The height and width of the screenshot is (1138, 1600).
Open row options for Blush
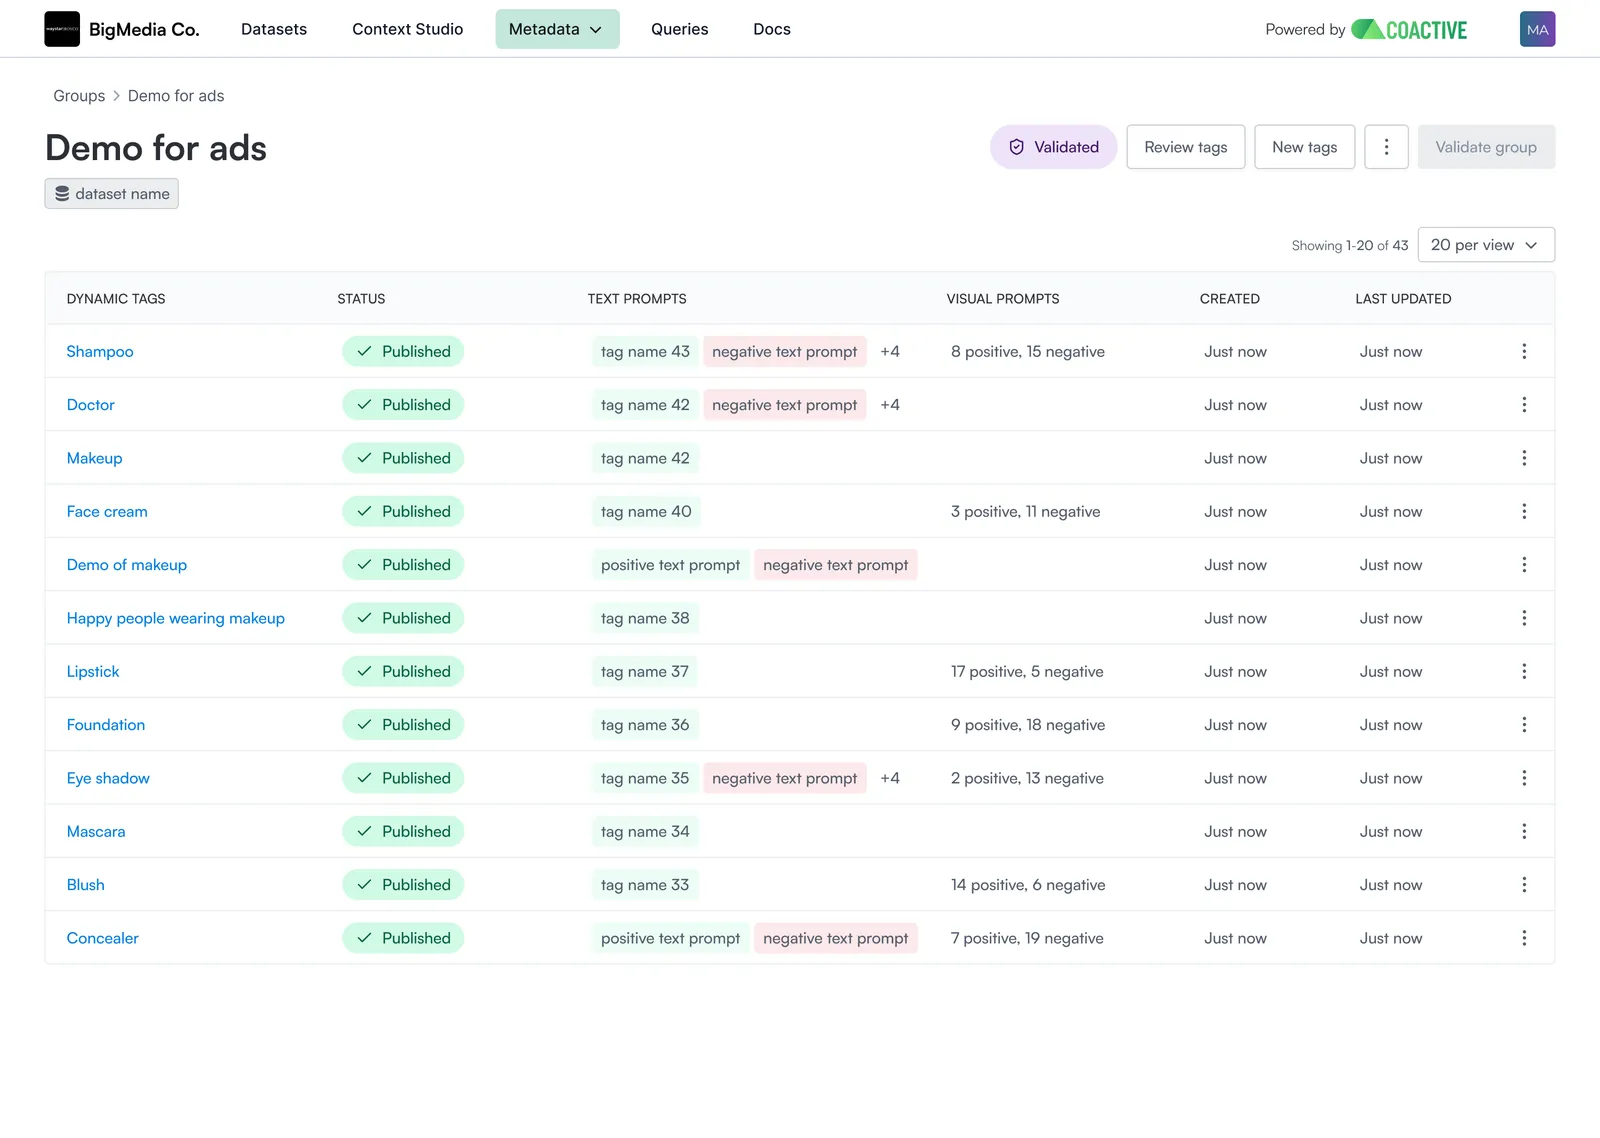[1524, 884]
